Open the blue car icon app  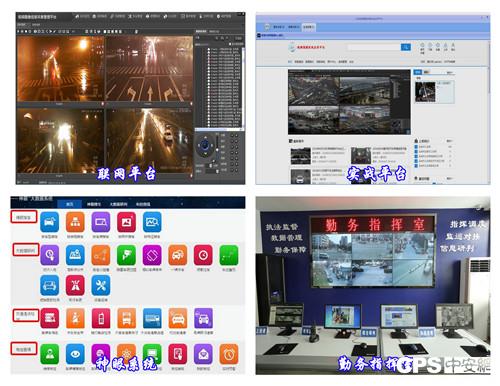click(x=49, y=286)
